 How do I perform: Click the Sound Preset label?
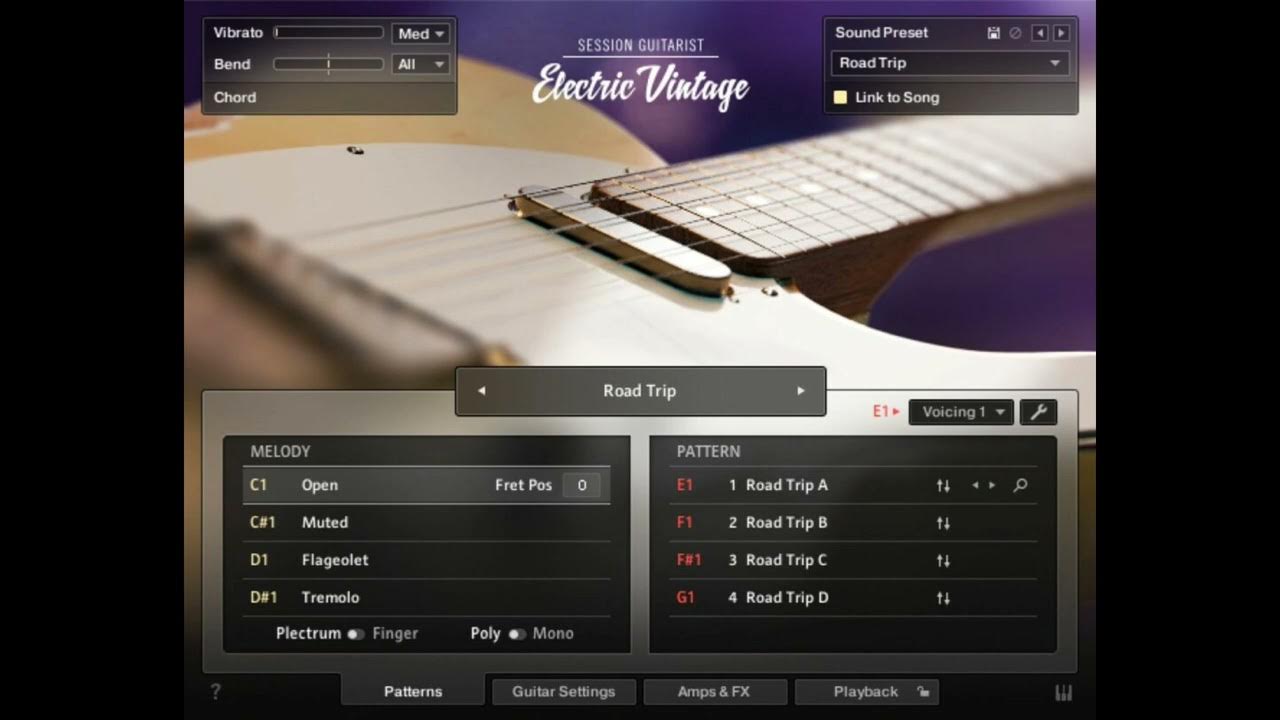882,32
